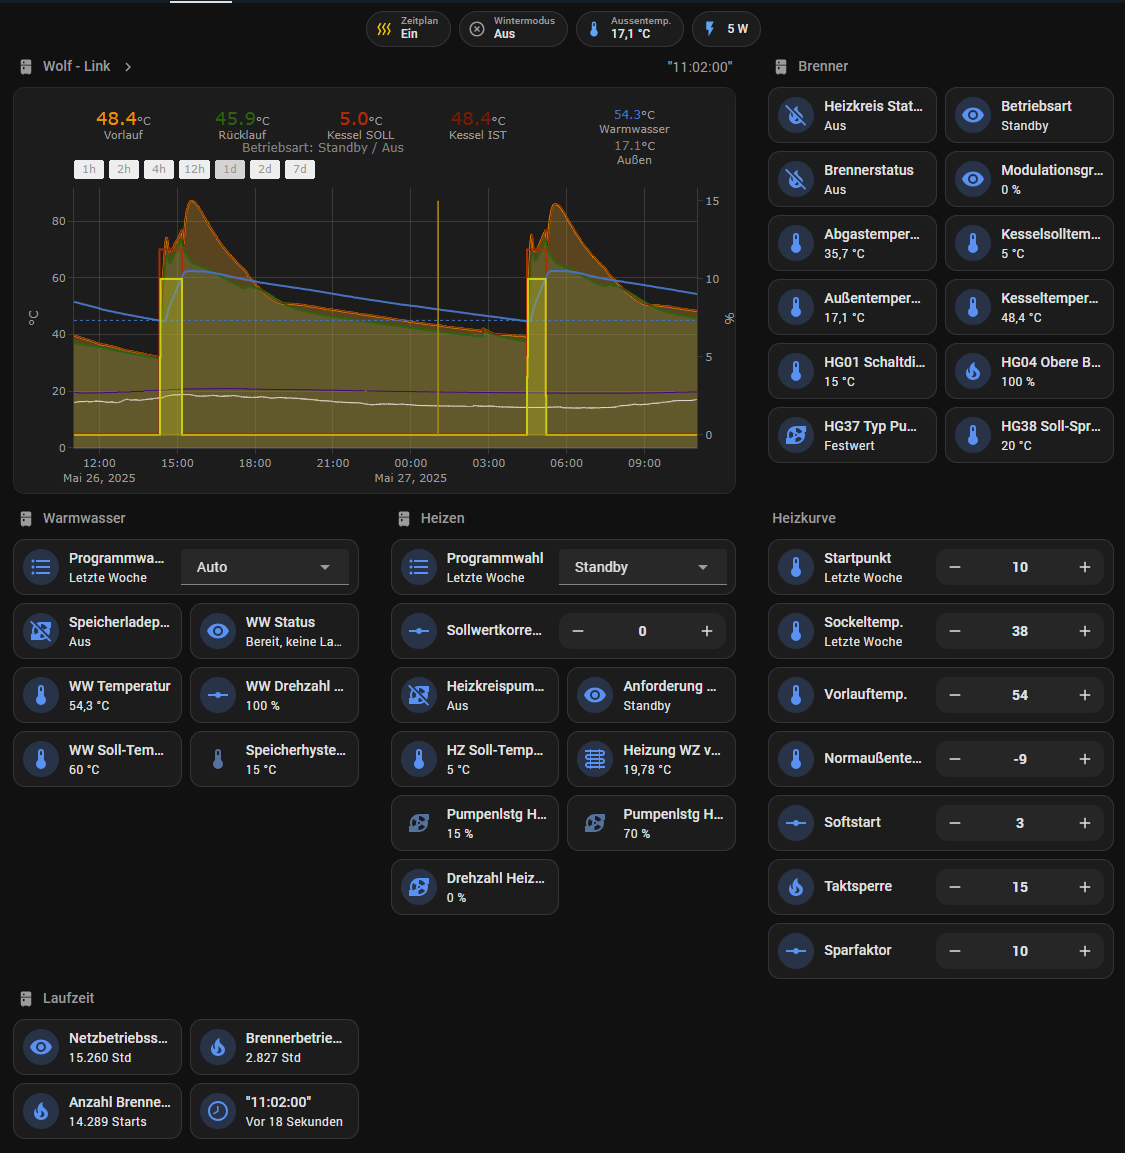This screenshot has width=1125, height=1153.
Task: Select the 12h chart range tab
Action: [194, 169]
